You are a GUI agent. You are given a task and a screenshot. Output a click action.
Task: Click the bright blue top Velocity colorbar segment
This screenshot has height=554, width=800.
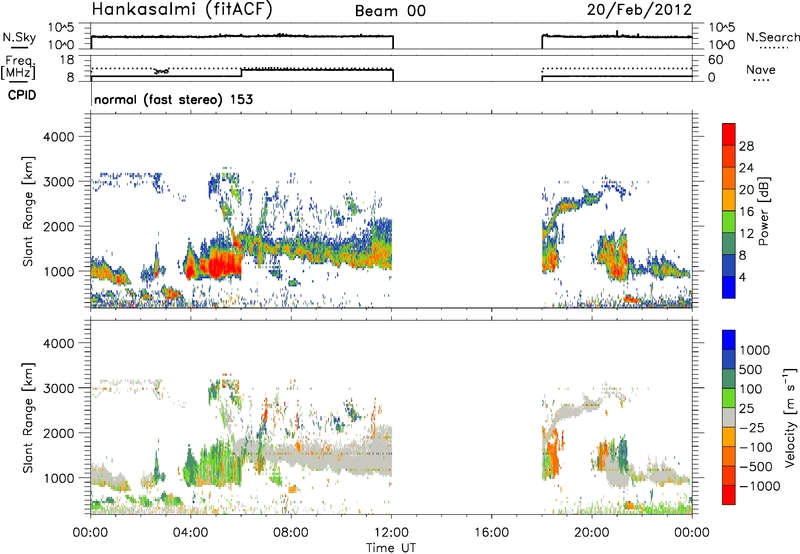(x=729, y=340)
